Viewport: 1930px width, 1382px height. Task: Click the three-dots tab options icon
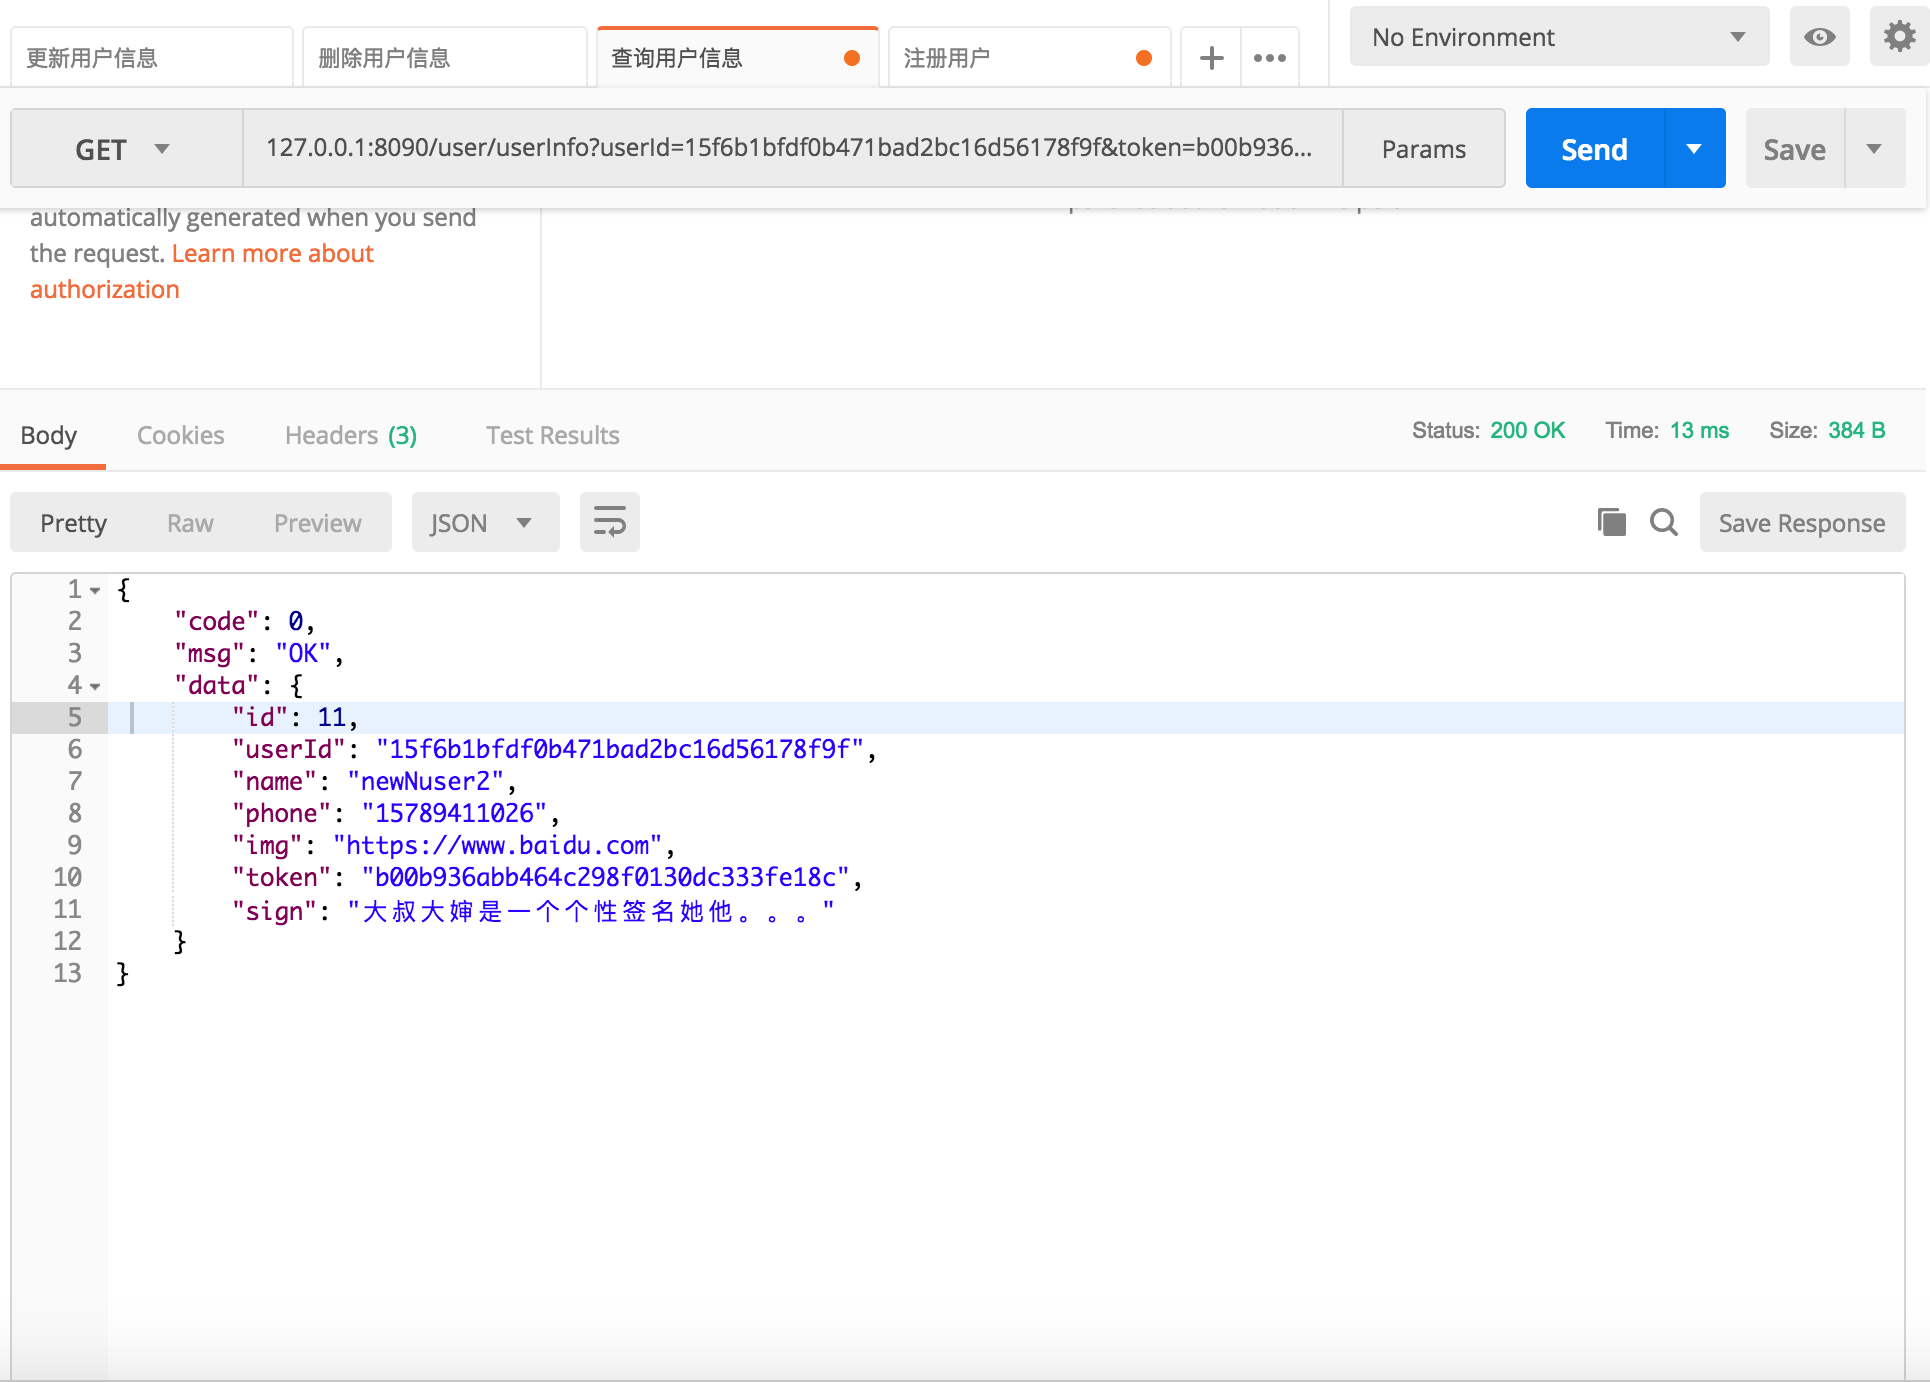1269,58
